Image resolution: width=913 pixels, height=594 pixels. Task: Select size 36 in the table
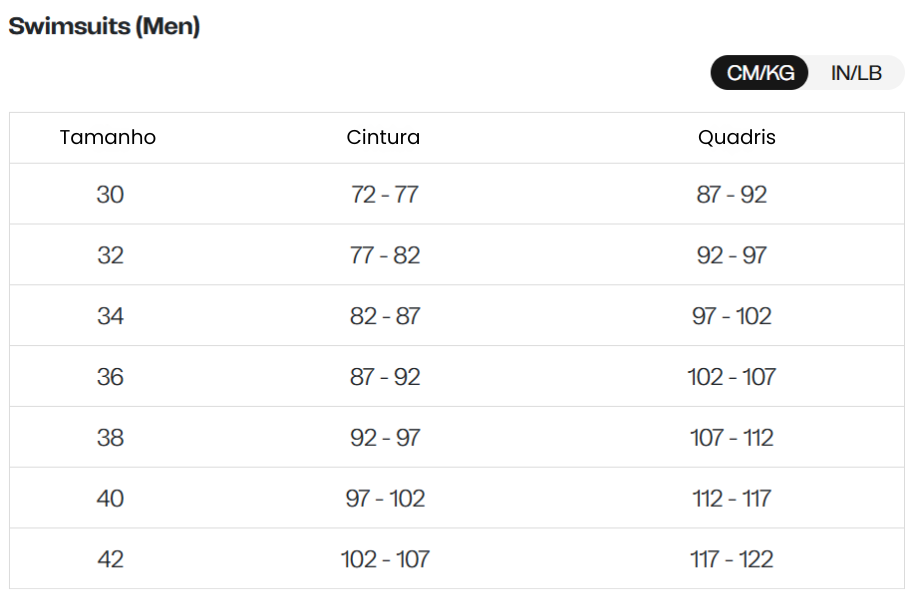click(x=110, y=377)
